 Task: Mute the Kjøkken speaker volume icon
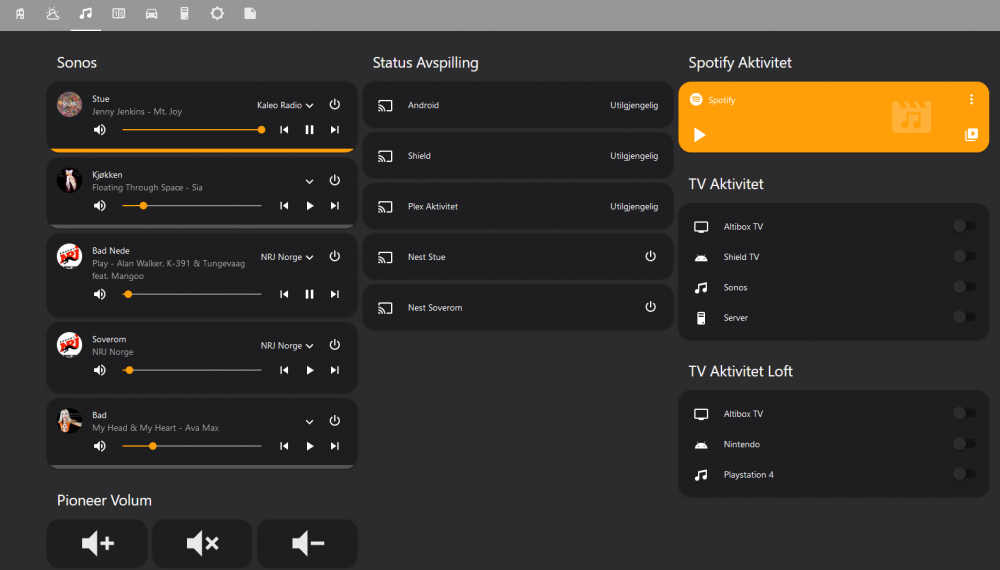click(100, 206)
